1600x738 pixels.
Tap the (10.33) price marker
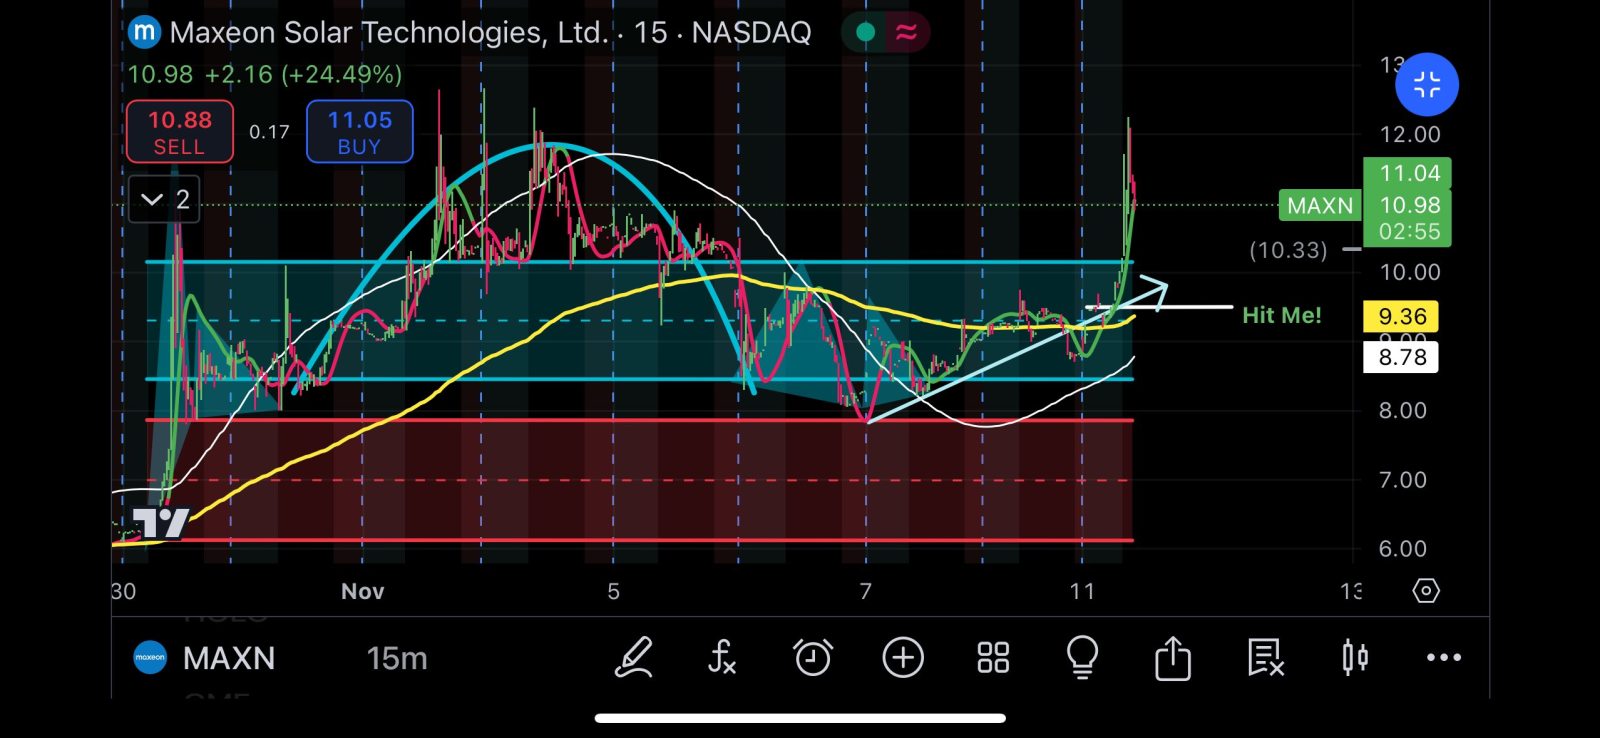1288,250
